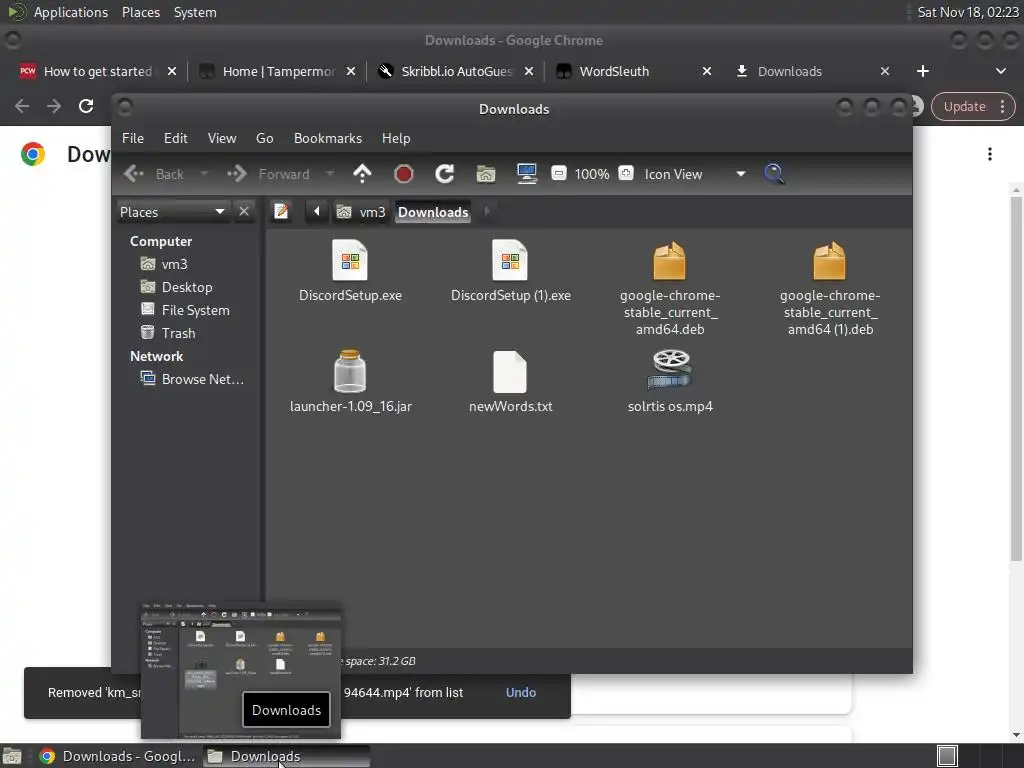Open the Icon View mode dropdown
The width and height of the screenshot is (1024, 768).
(x=695, y=174)
